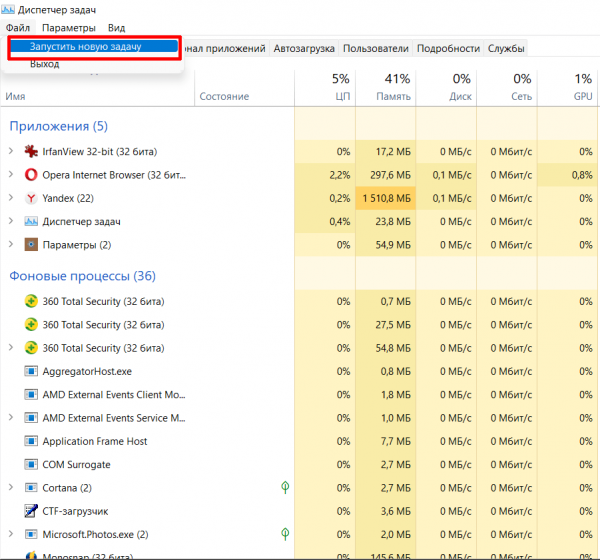Click Yandex memory value 1 510,8 МБ
This screenshot has height=560, width=600.
tap(386, 198)
